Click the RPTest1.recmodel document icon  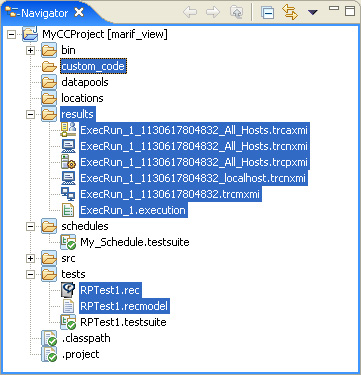(x=68, y=306)
